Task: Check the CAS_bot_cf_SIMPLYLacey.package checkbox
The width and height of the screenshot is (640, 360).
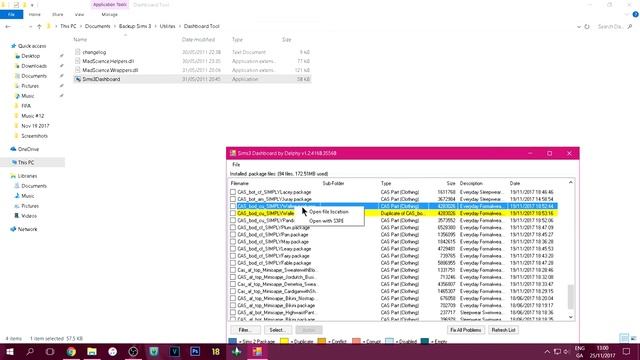Action: 233,192
